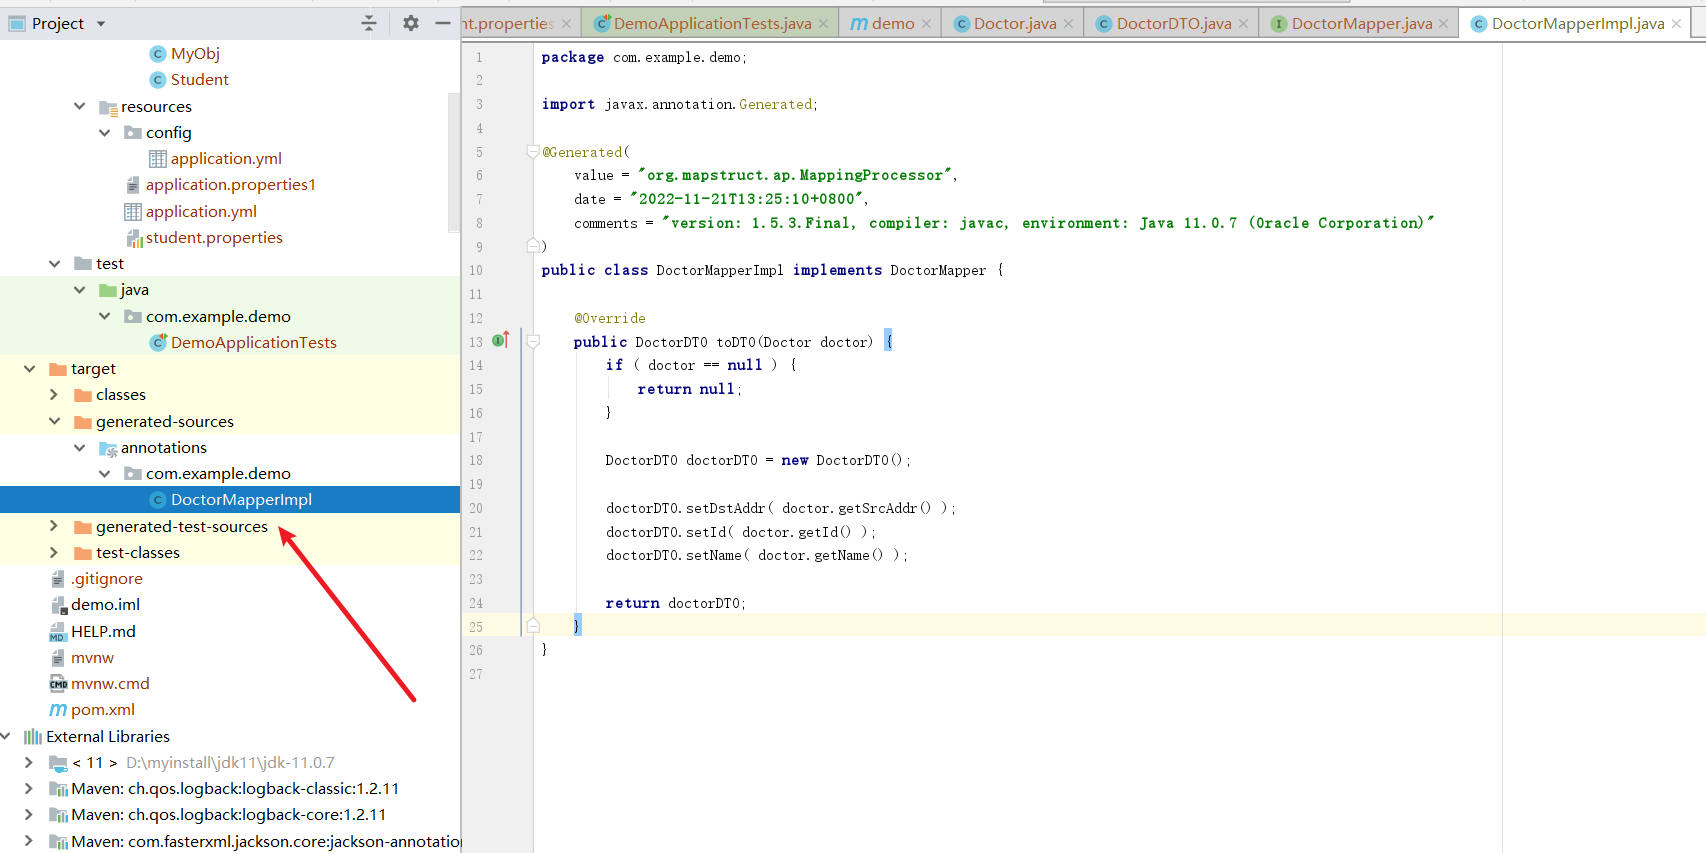Click the override gutter icon on line 13
This screenshot has width=1706, height=853.
(x=501, y=341)
